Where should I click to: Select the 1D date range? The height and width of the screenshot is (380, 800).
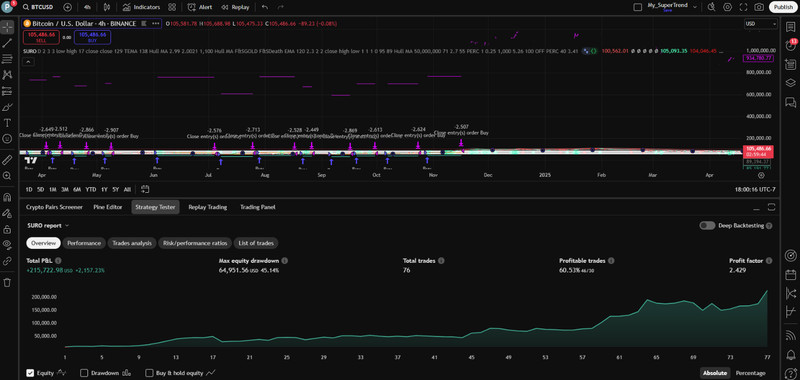pos(29,189)
